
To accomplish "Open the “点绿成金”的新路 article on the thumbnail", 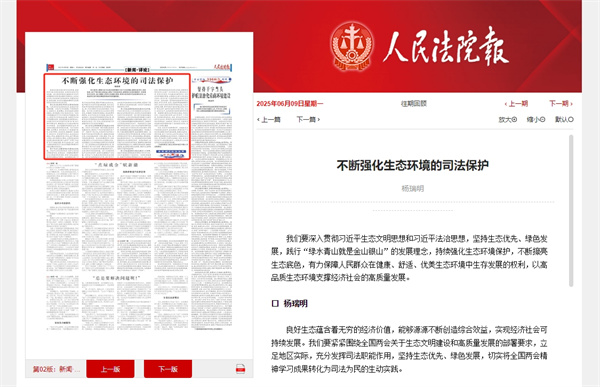I will coord(116,165).
